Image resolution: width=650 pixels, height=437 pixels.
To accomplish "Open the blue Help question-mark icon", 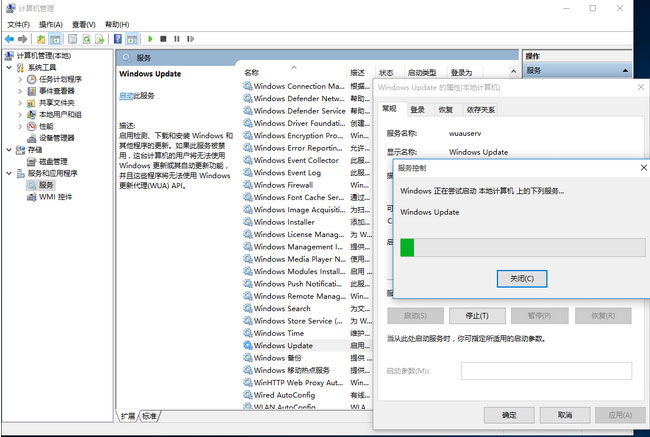I will click(x=118, y=39).
